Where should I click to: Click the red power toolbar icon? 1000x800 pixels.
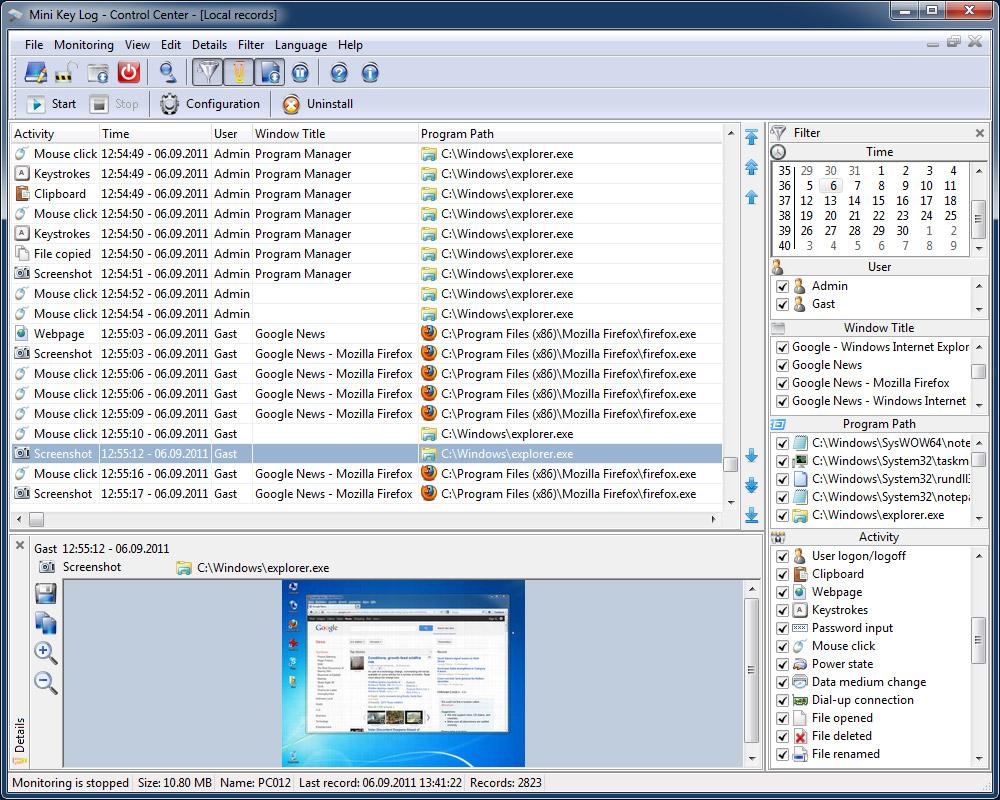point(130,71)
